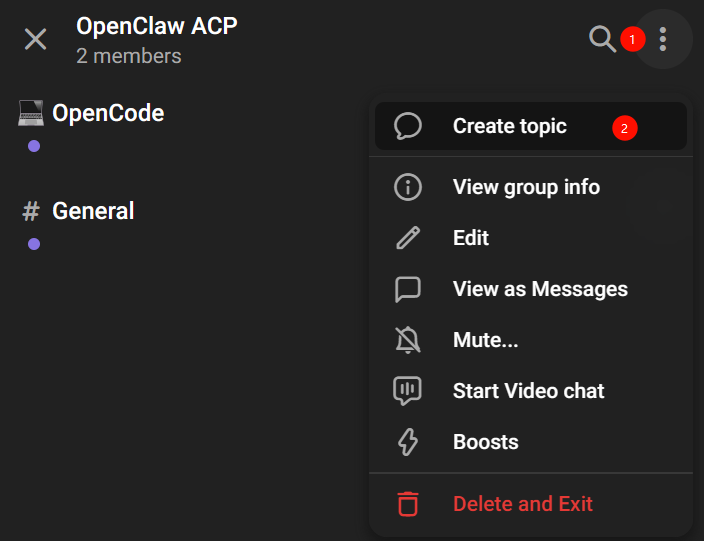Open the OpenCode topic
The width and height of the screenshot is (704, 541).
click(x=108, y=113)
